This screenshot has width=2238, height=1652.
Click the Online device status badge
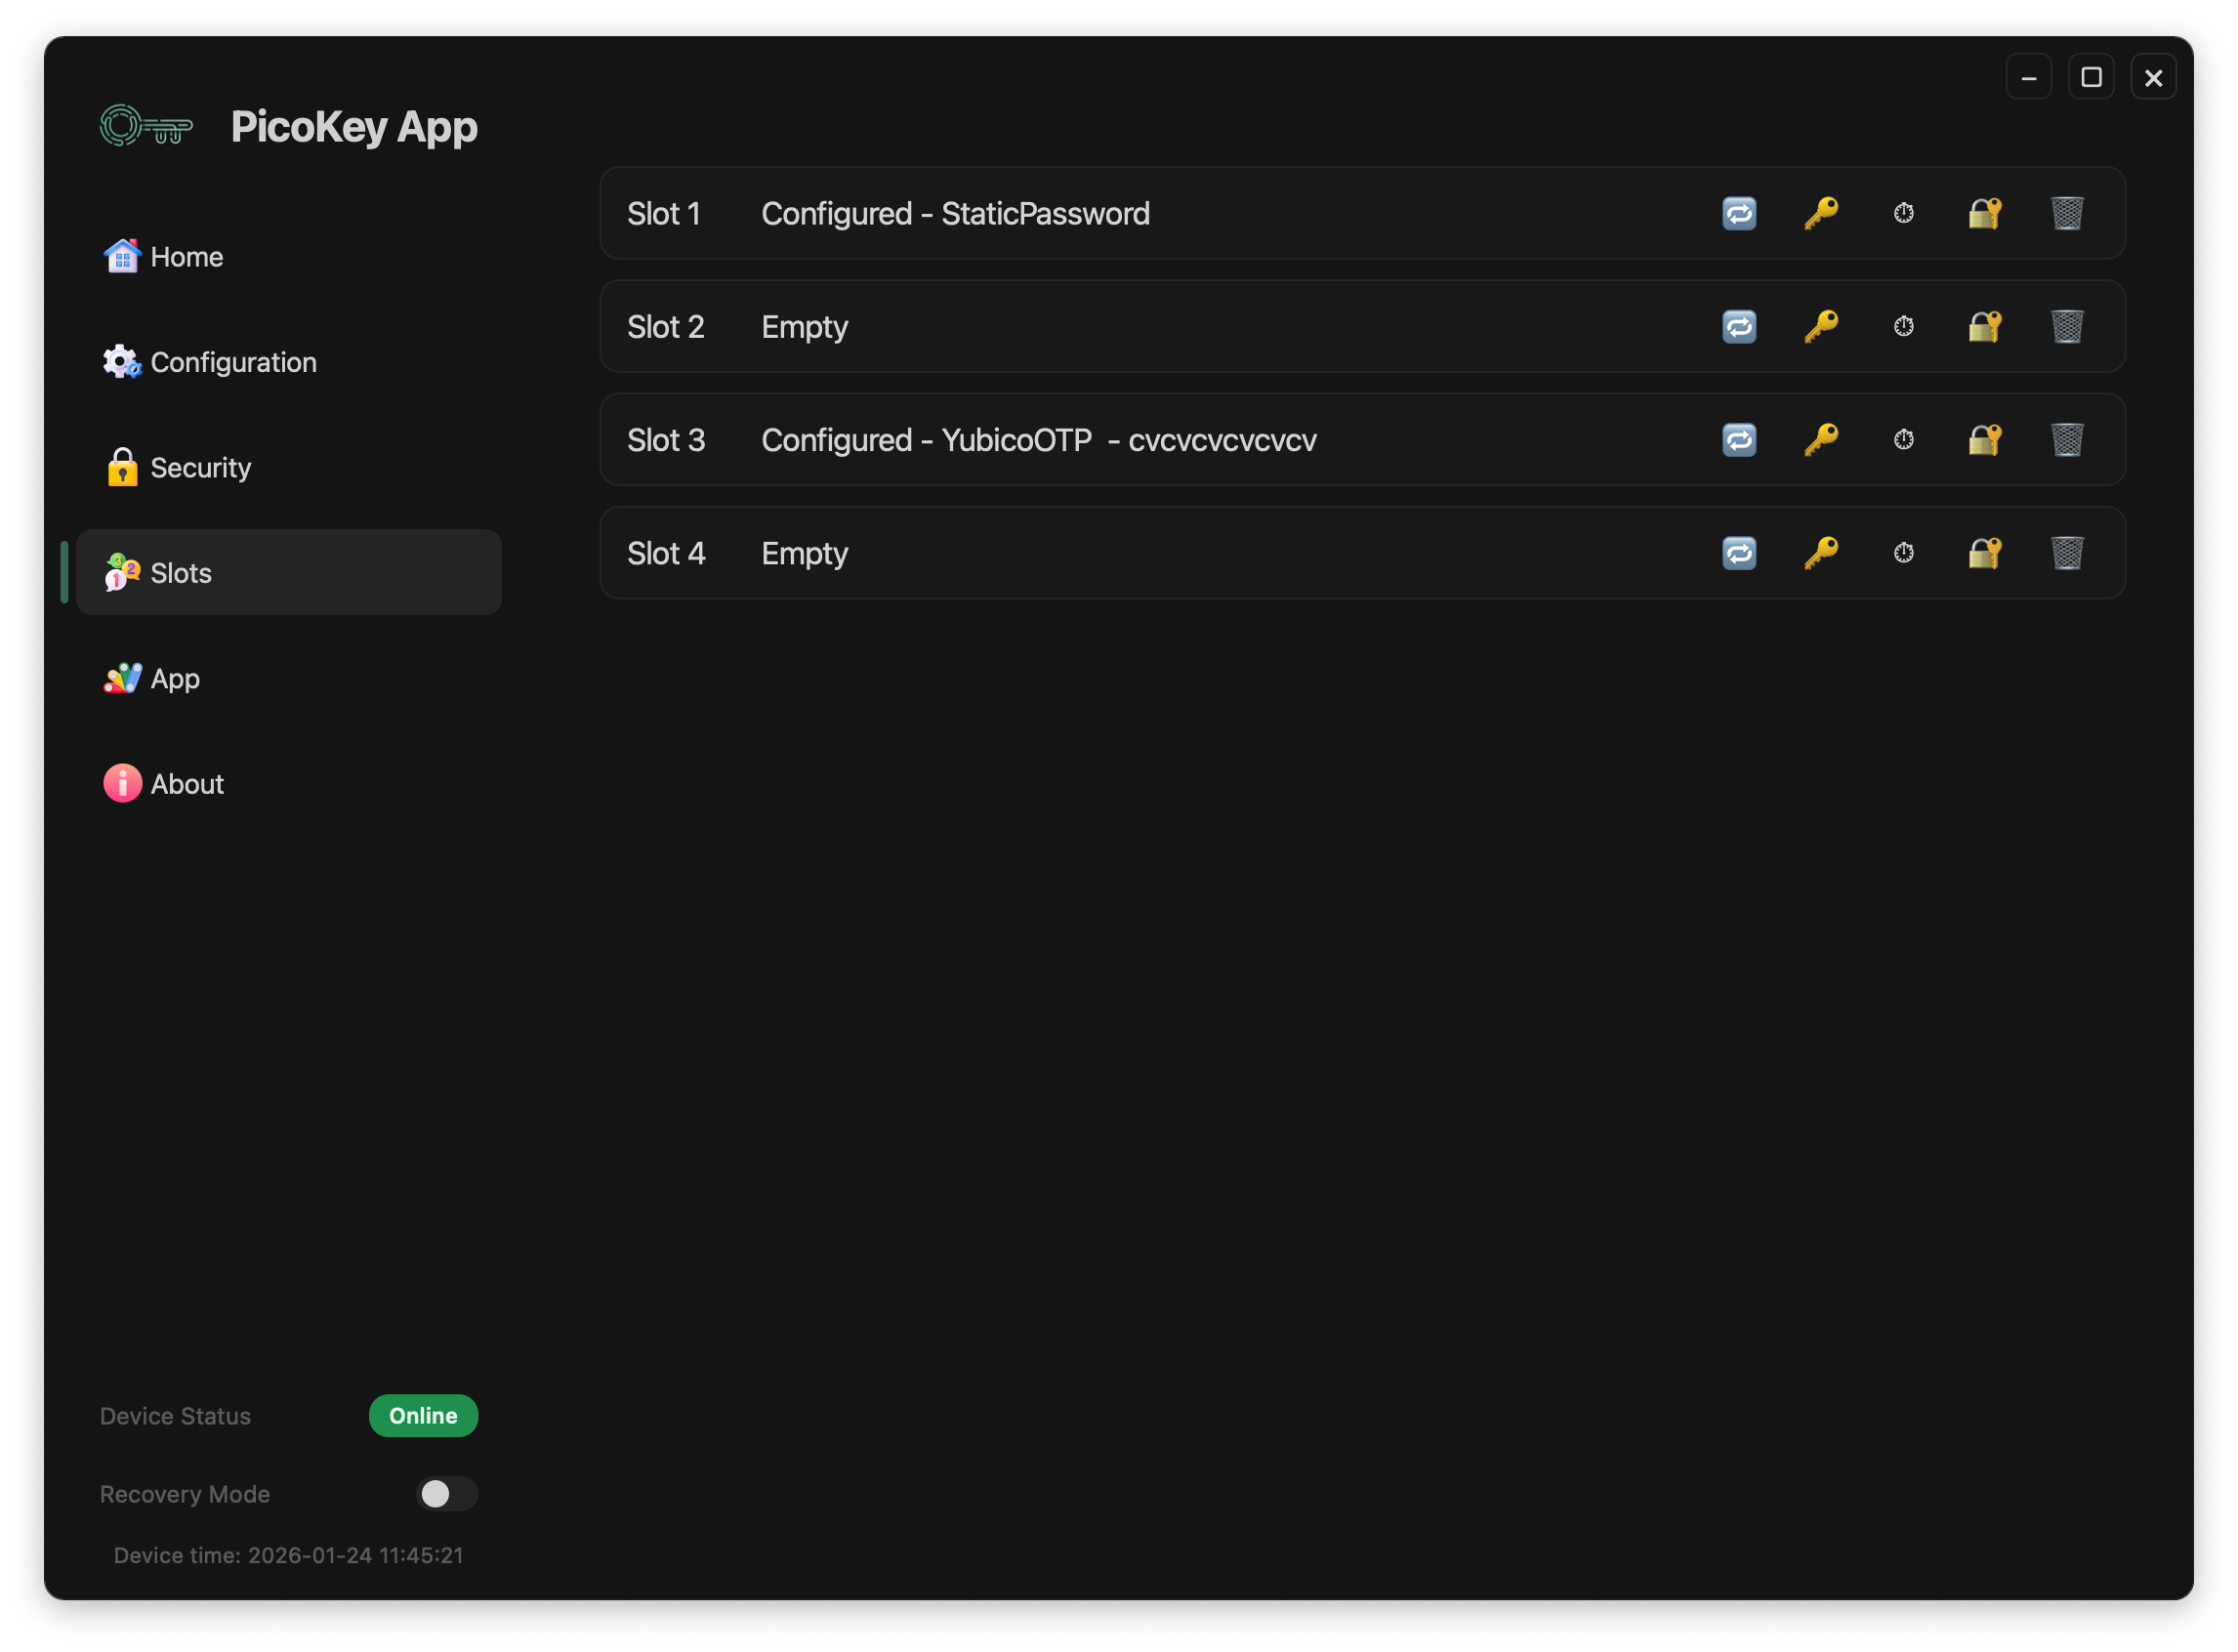tap(423, 1416)
